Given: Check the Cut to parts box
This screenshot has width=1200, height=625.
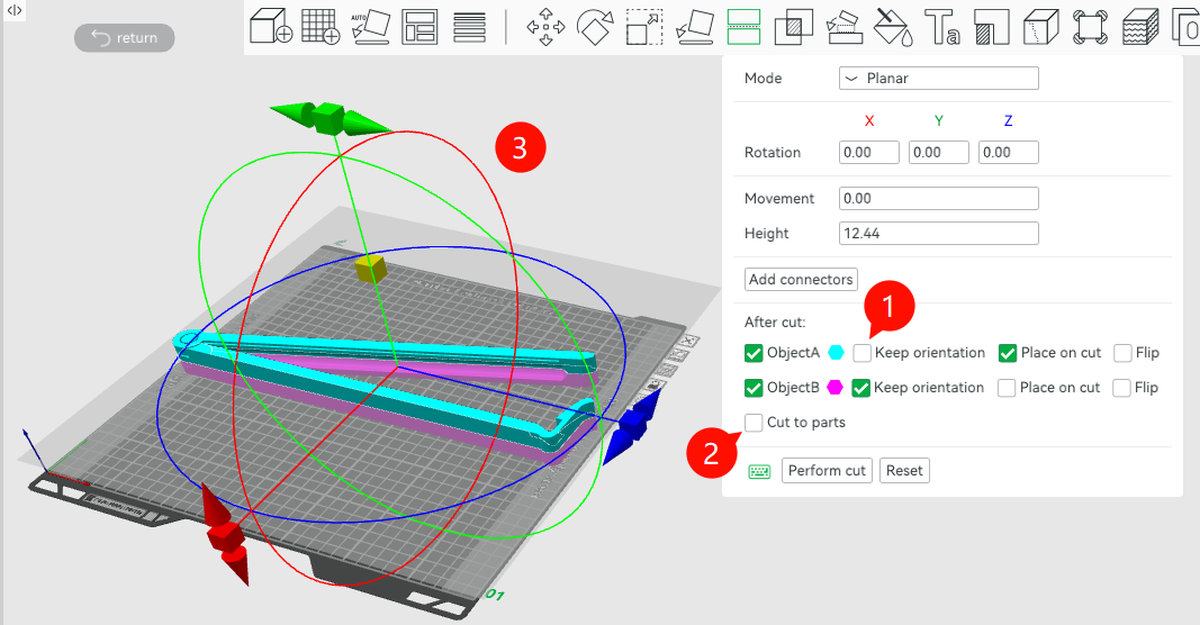Looking at the screenshot, I should click(754, 422).
